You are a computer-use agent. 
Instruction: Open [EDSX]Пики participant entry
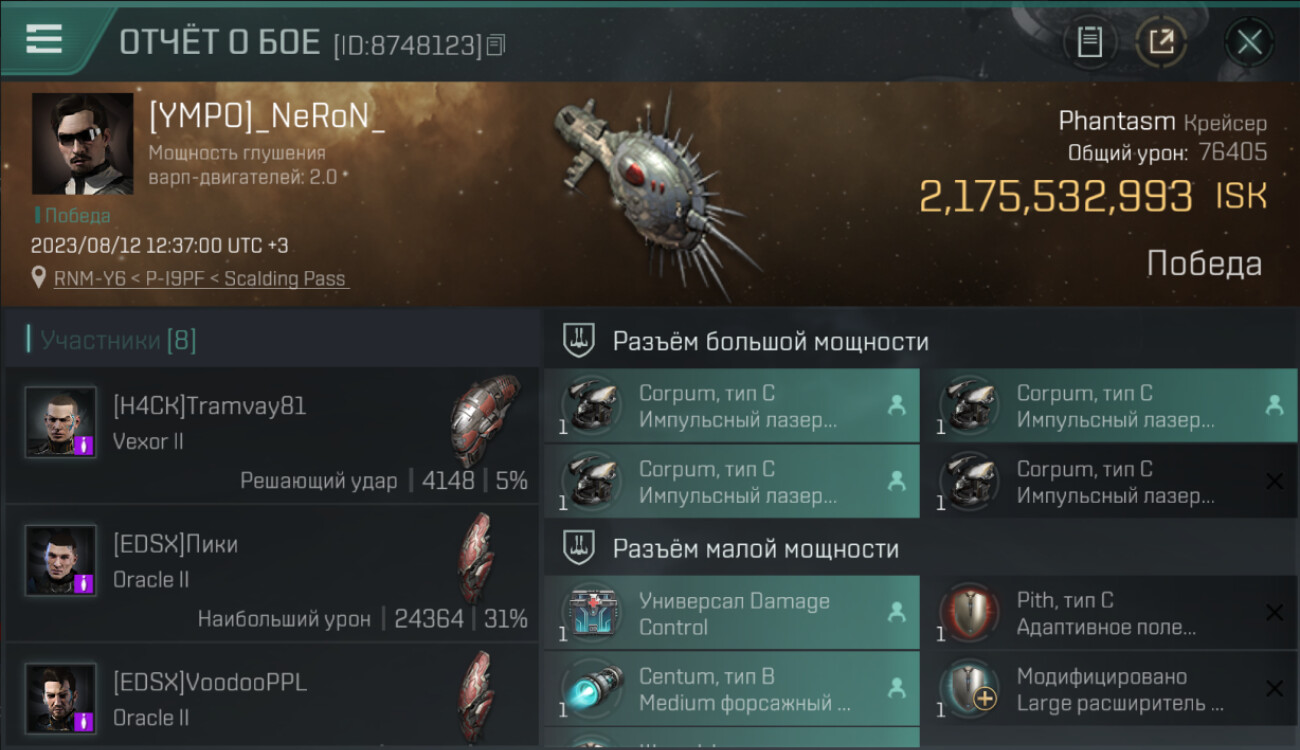[x=271, y=574]
